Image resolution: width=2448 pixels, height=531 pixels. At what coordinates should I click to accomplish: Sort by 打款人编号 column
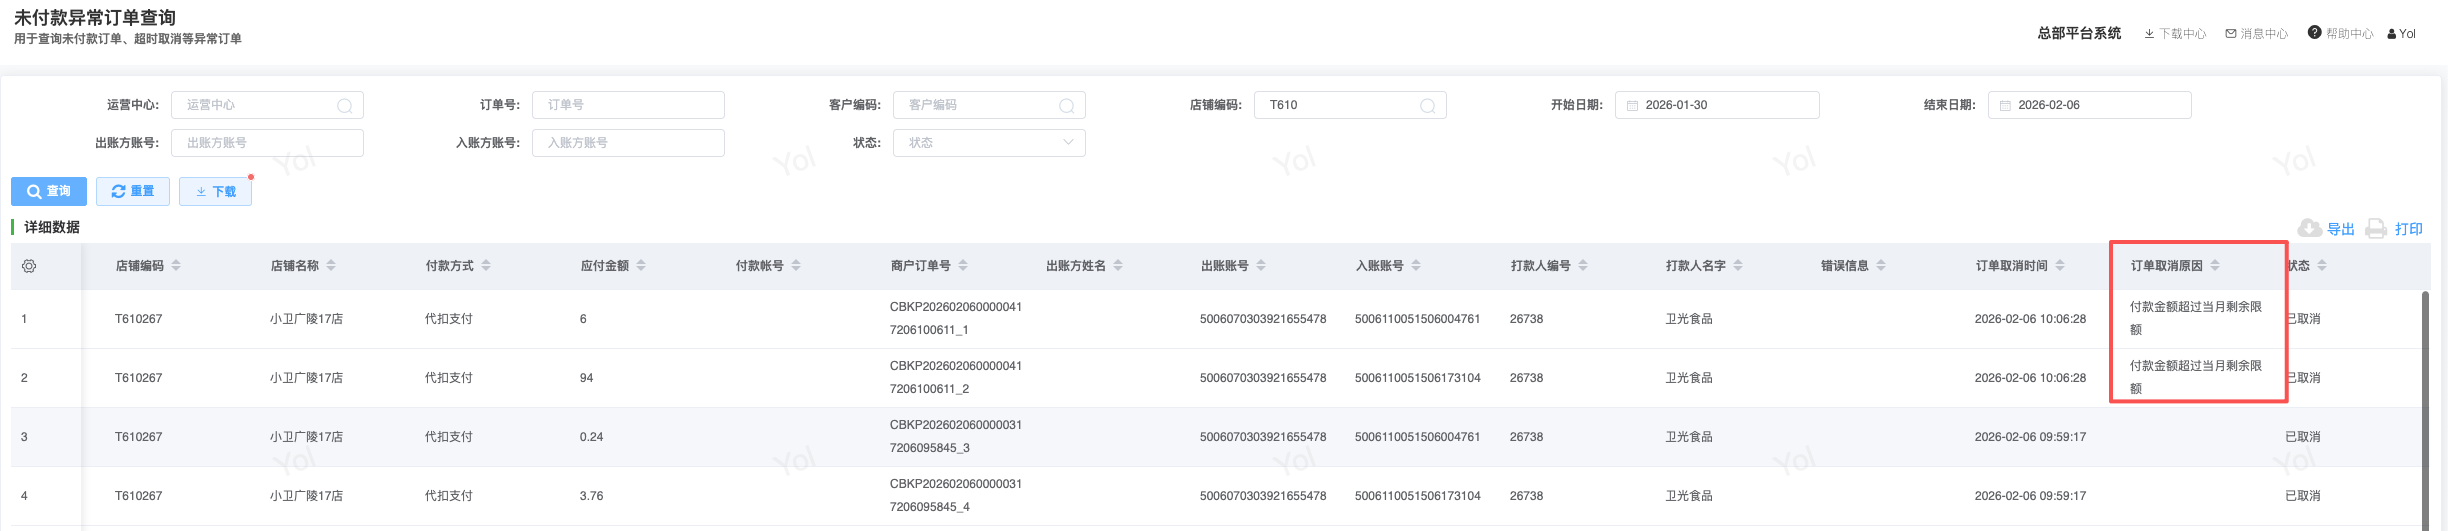click(x=1583, y=266)
